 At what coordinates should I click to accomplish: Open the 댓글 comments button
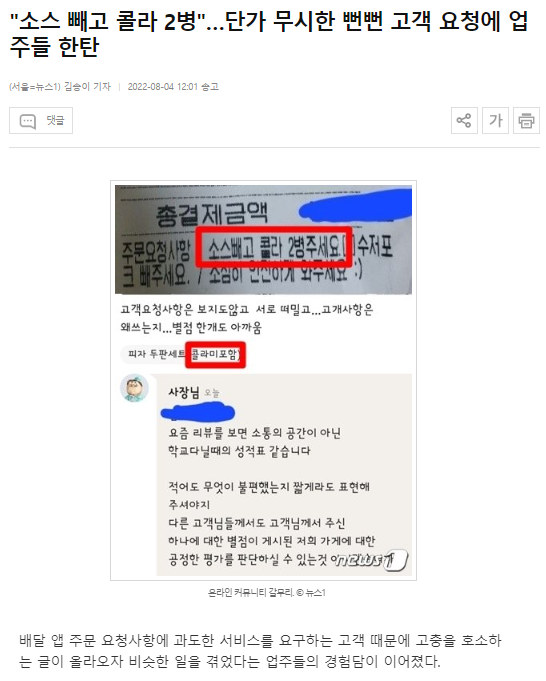(x=41, y=120)
